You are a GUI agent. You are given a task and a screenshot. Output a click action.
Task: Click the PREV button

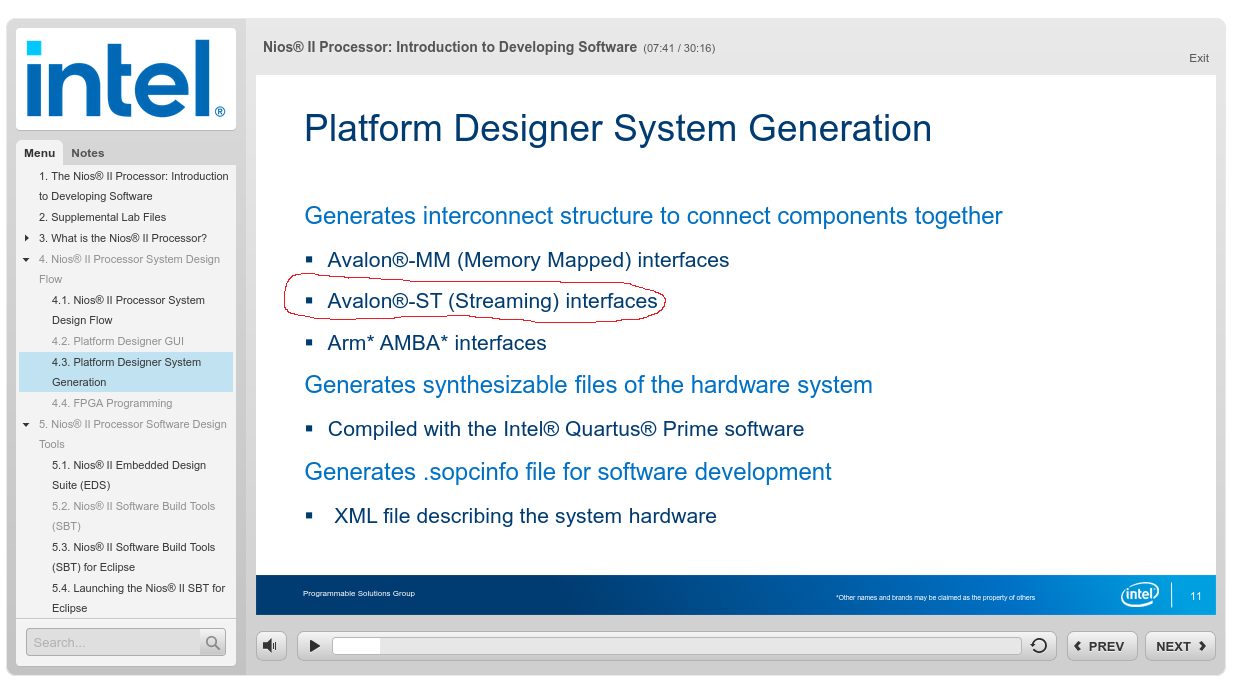point(1102,646)
